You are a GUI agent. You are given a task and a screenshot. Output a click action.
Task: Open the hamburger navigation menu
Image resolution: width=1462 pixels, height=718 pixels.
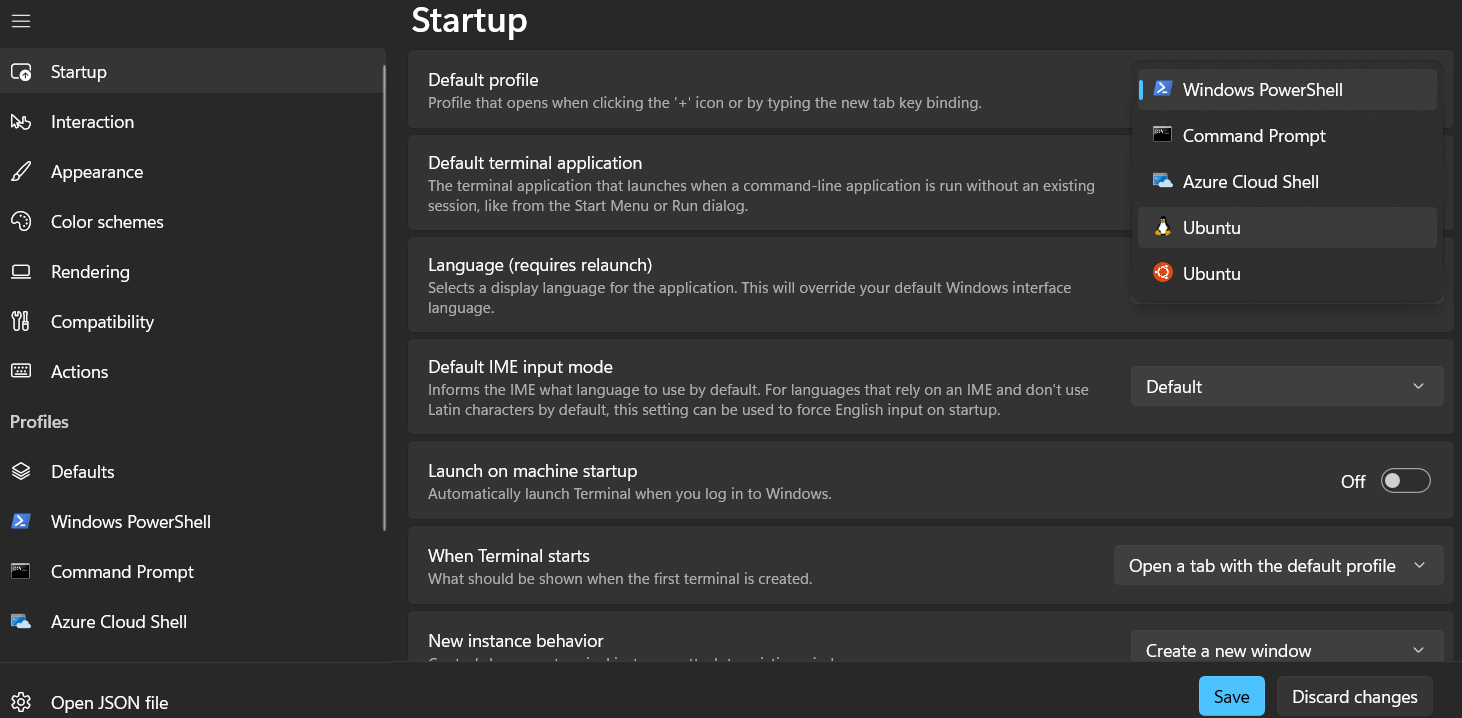(x=20, y=20)
